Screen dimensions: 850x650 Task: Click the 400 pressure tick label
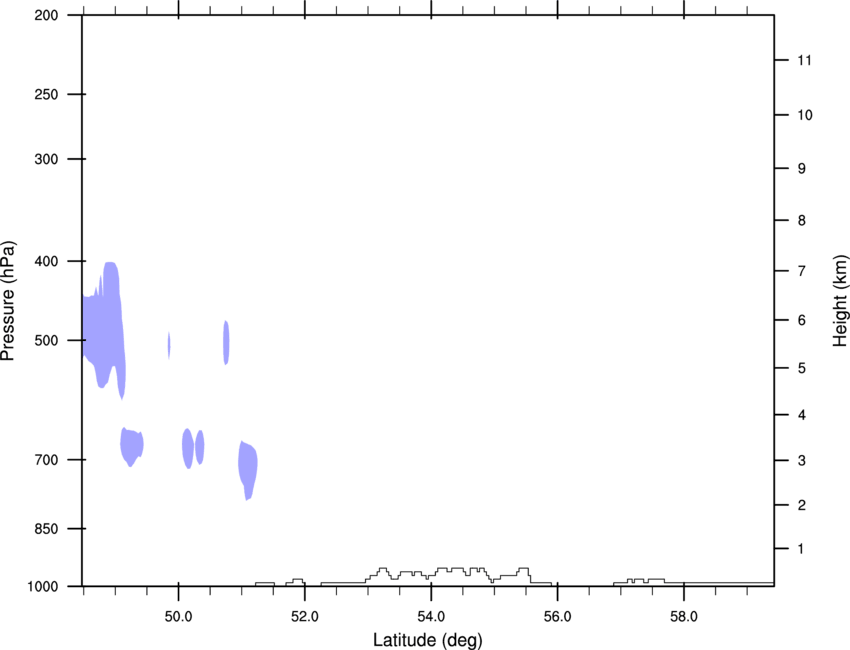point(46,261)
